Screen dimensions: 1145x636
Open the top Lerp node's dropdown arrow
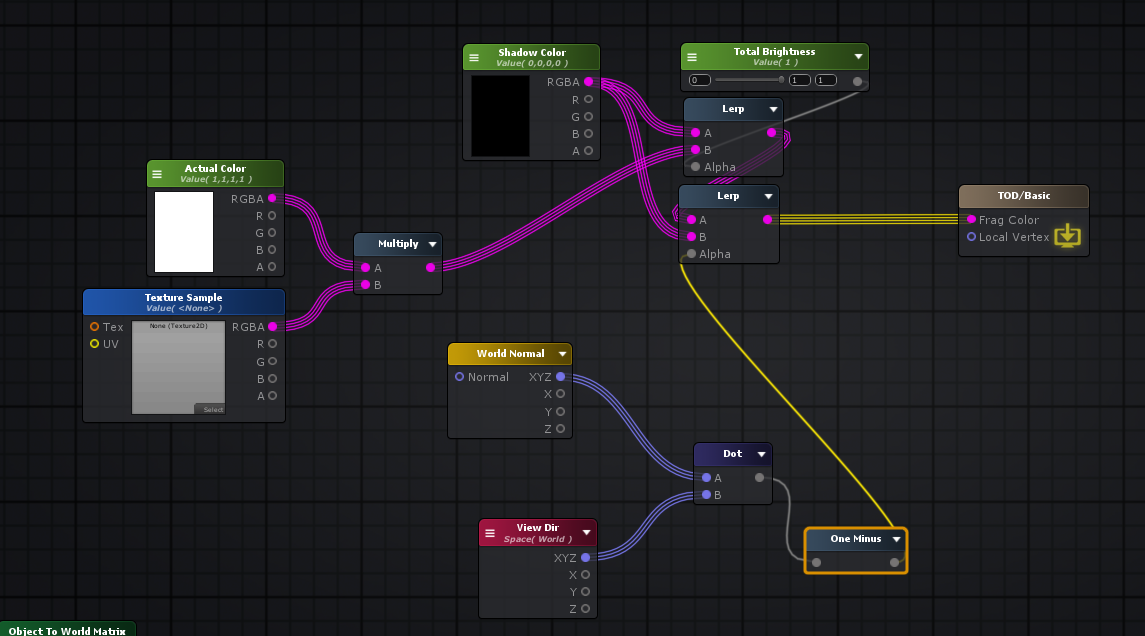[773, 109]
